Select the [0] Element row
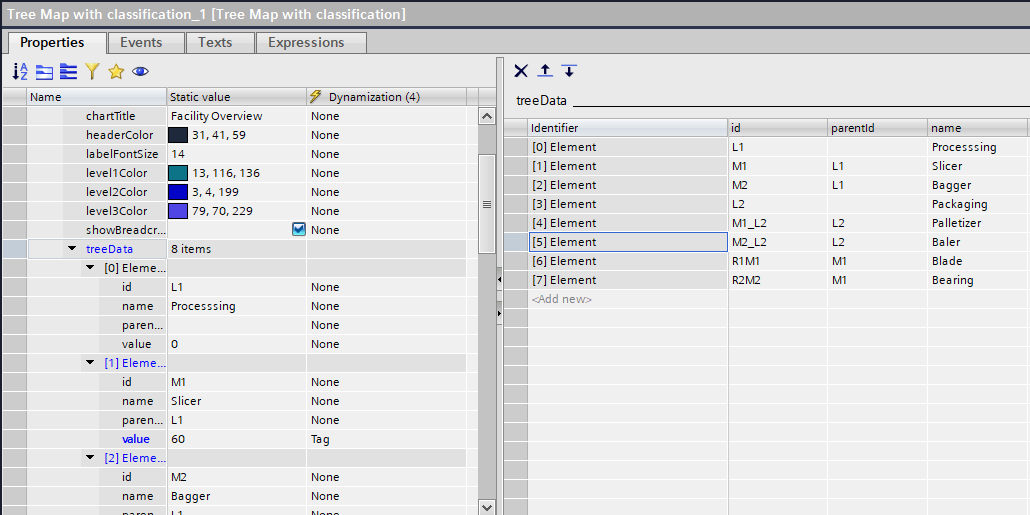Viewport: 1030px width, 515px height. coord(628,147)
